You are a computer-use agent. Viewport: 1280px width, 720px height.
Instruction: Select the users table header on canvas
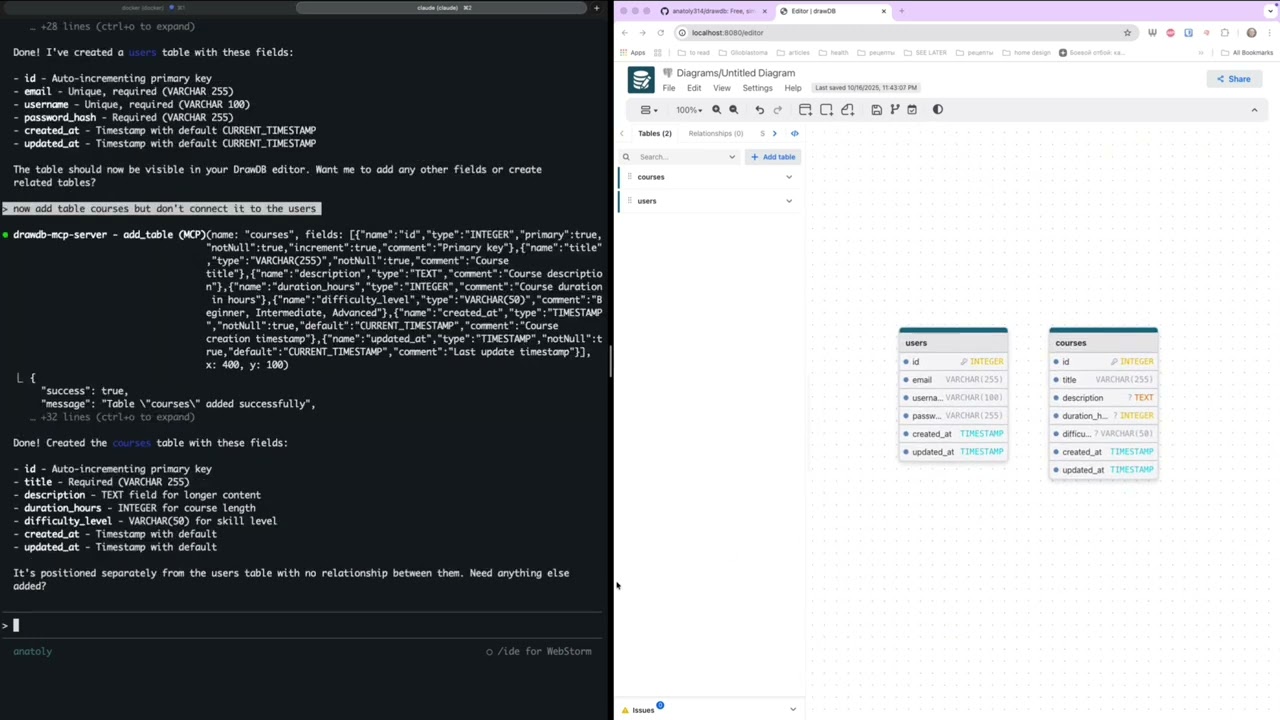point(953,343)
